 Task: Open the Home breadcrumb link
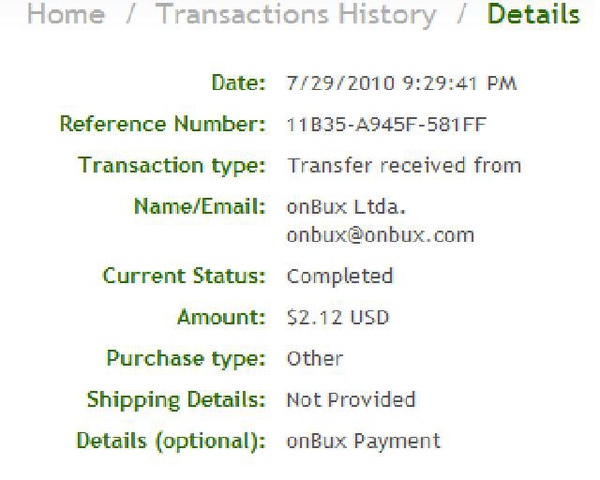[x=66, y=14]
